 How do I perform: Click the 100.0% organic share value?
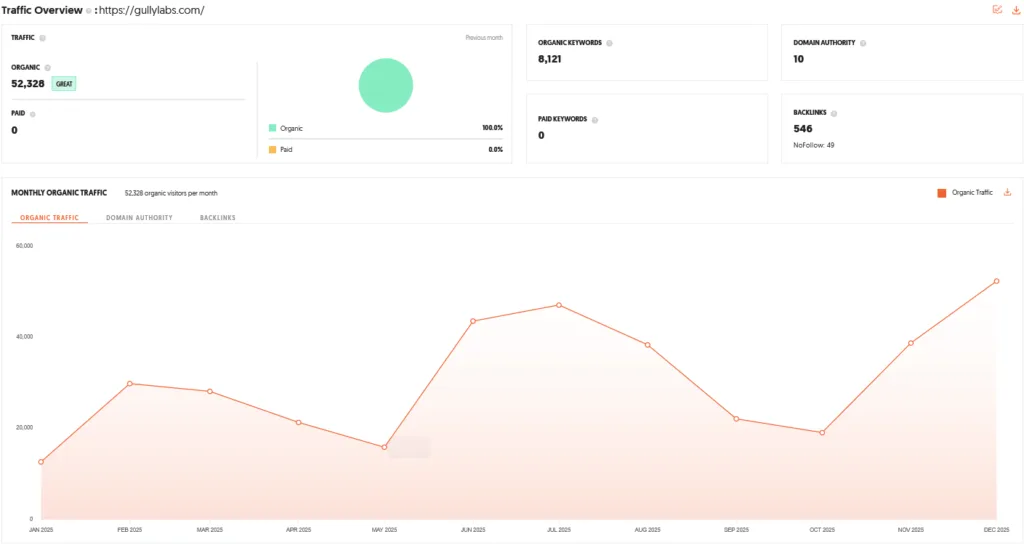(492, 128)
